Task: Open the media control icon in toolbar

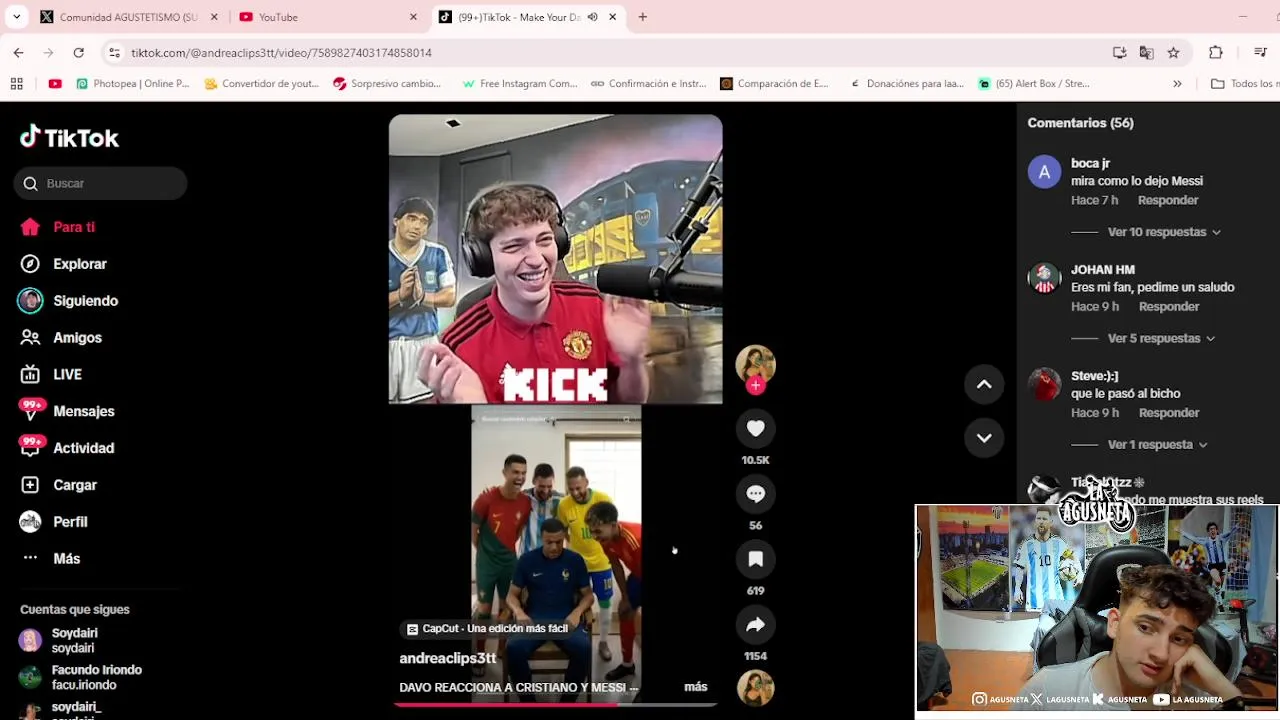Action: [1260, 52]
